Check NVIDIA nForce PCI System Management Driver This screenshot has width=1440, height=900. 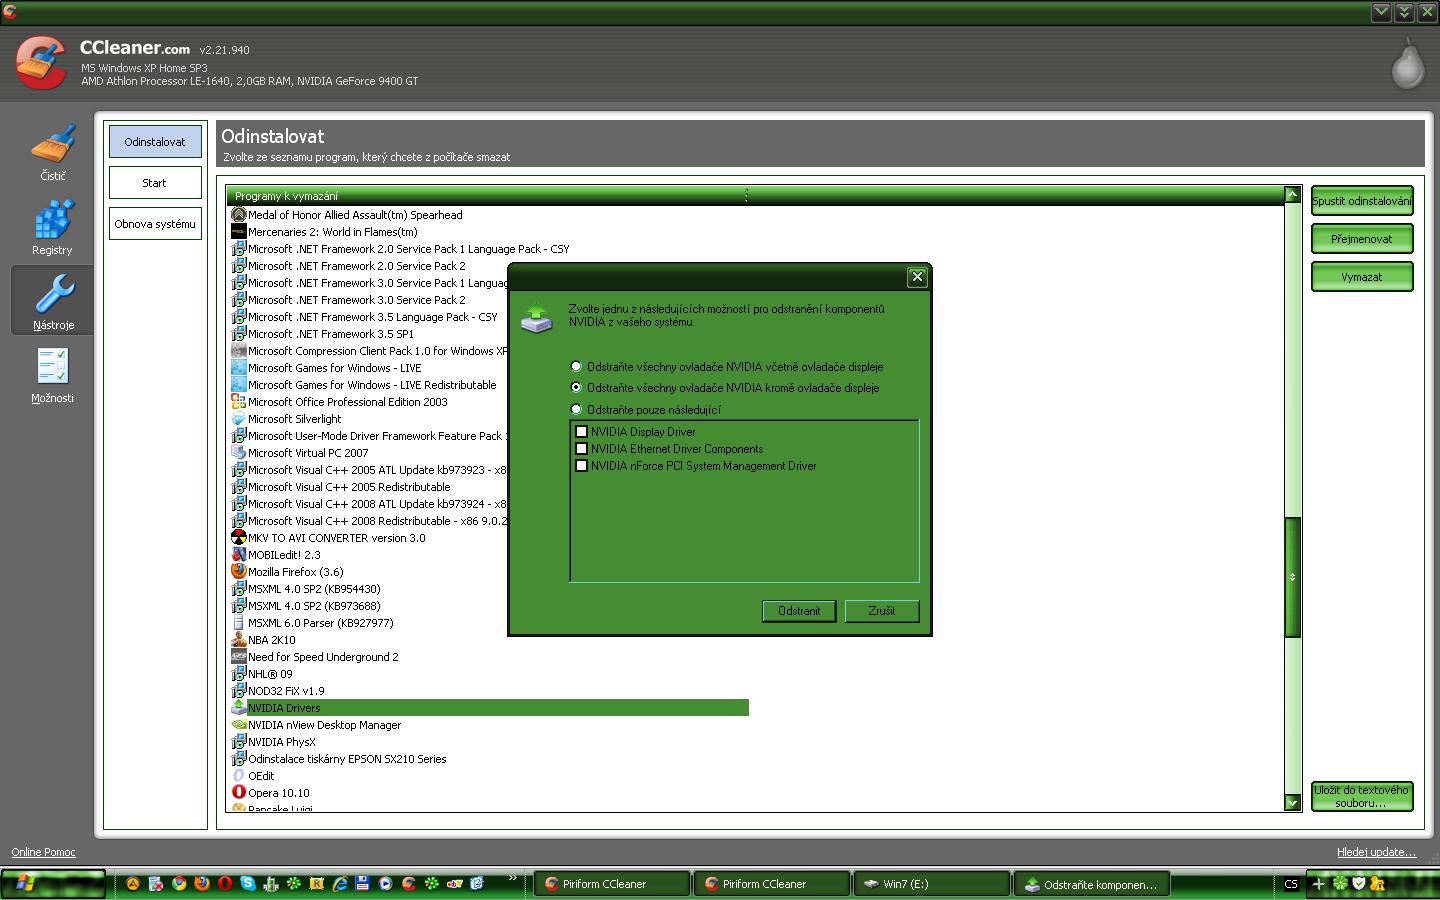coord(581,466)
